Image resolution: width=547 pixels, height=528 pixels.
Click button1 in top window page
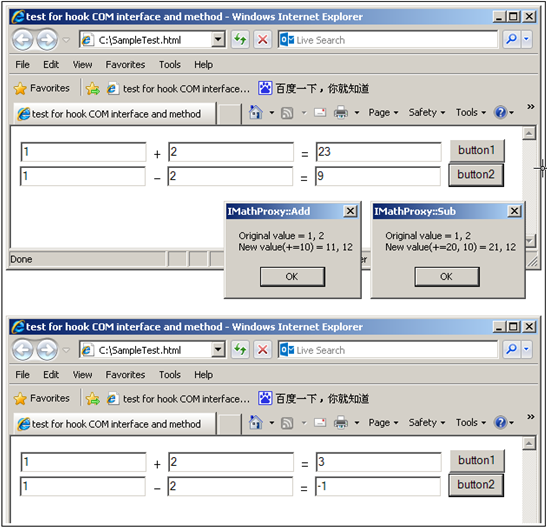click(x=477, y=150)
